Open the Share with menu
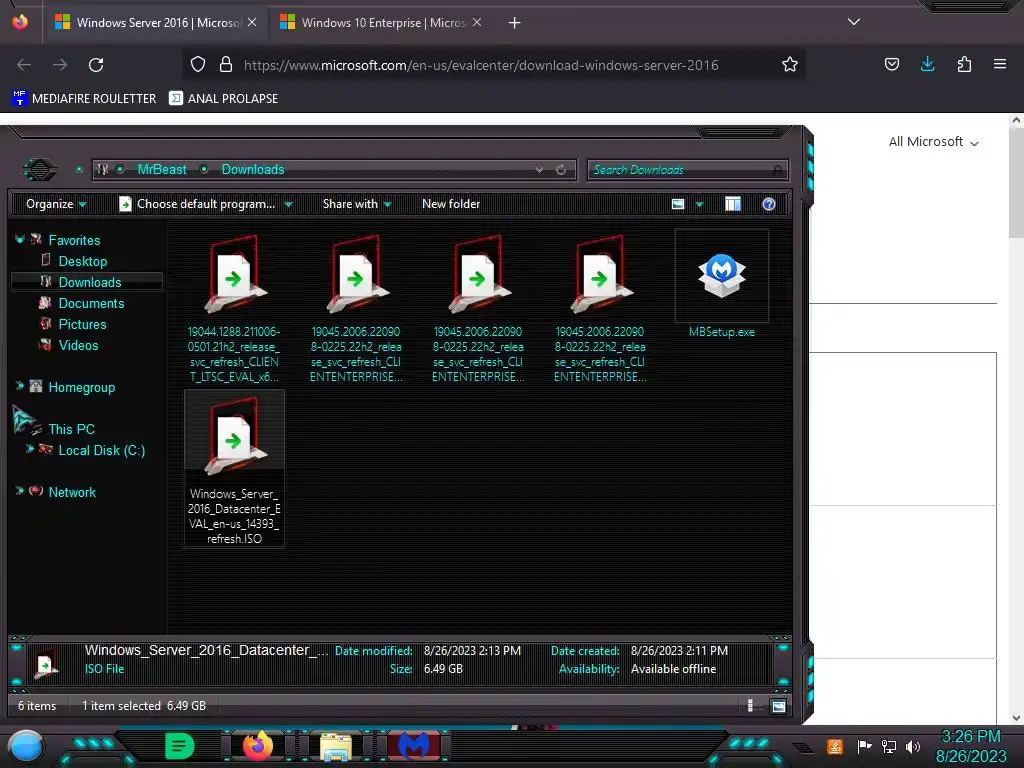 click(357, 204)
